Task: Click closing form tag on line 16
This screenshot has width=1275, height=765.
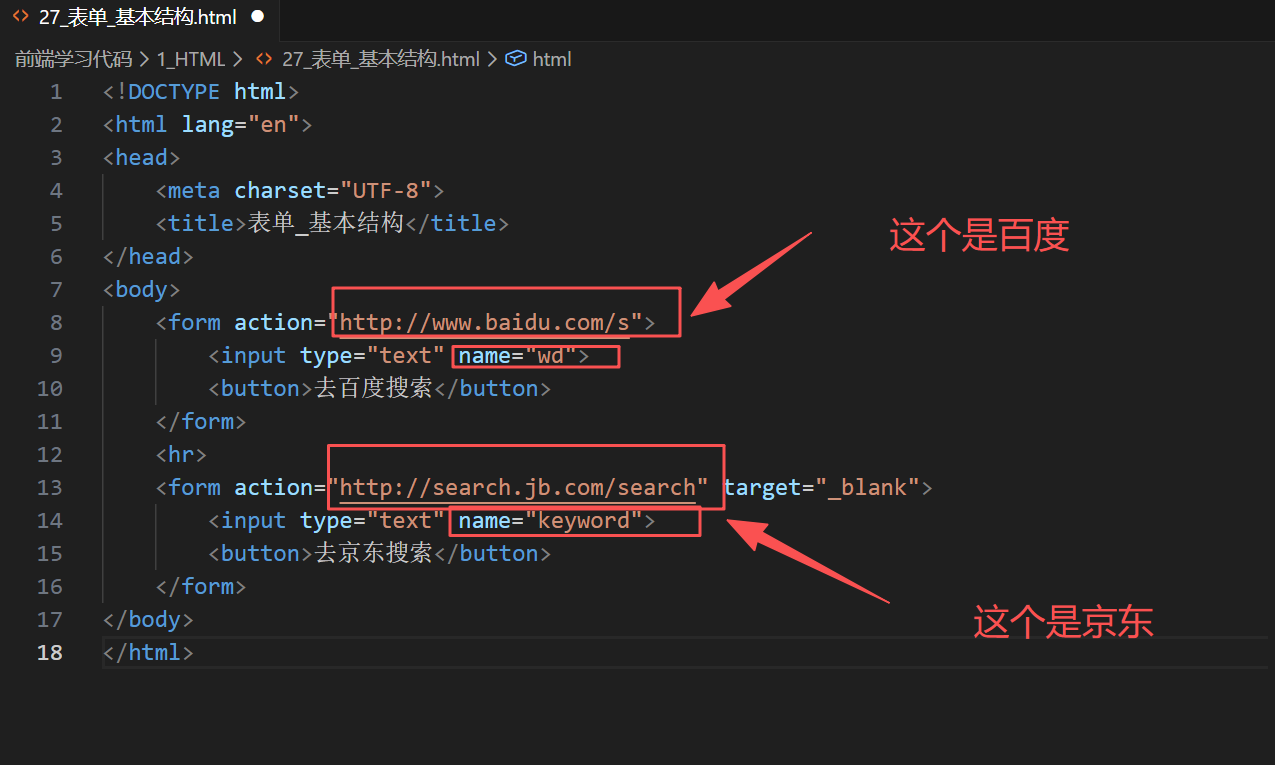Action: [201, 587]
